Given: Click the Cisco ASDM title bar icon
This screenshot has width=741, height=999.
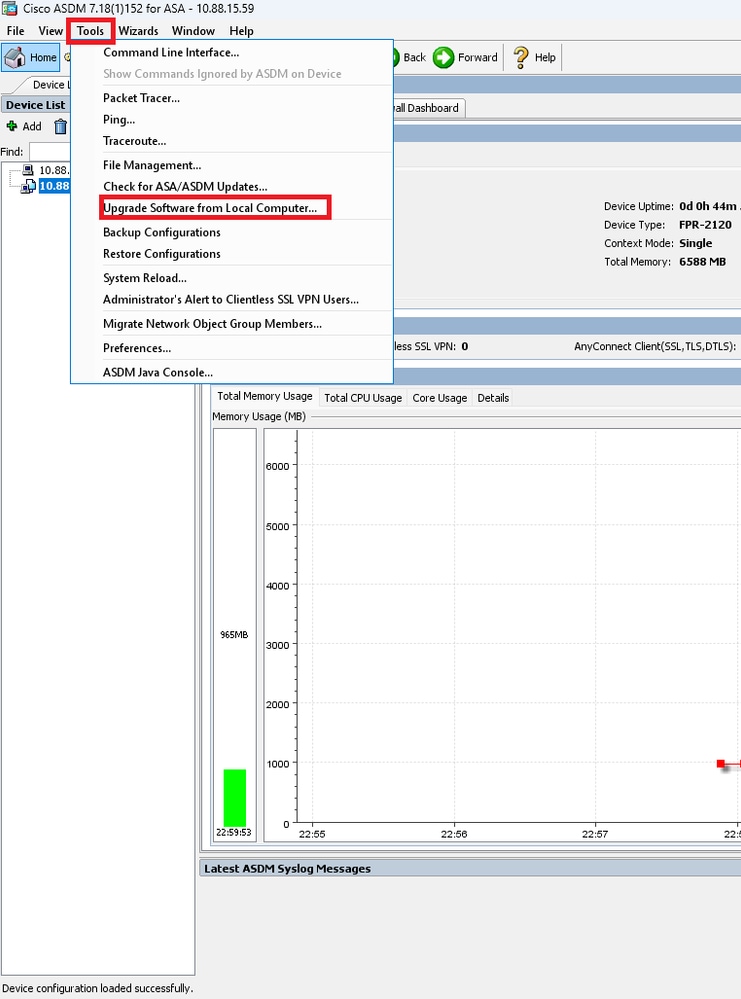Looking at the screenshot, I should (x=10, y=8).
